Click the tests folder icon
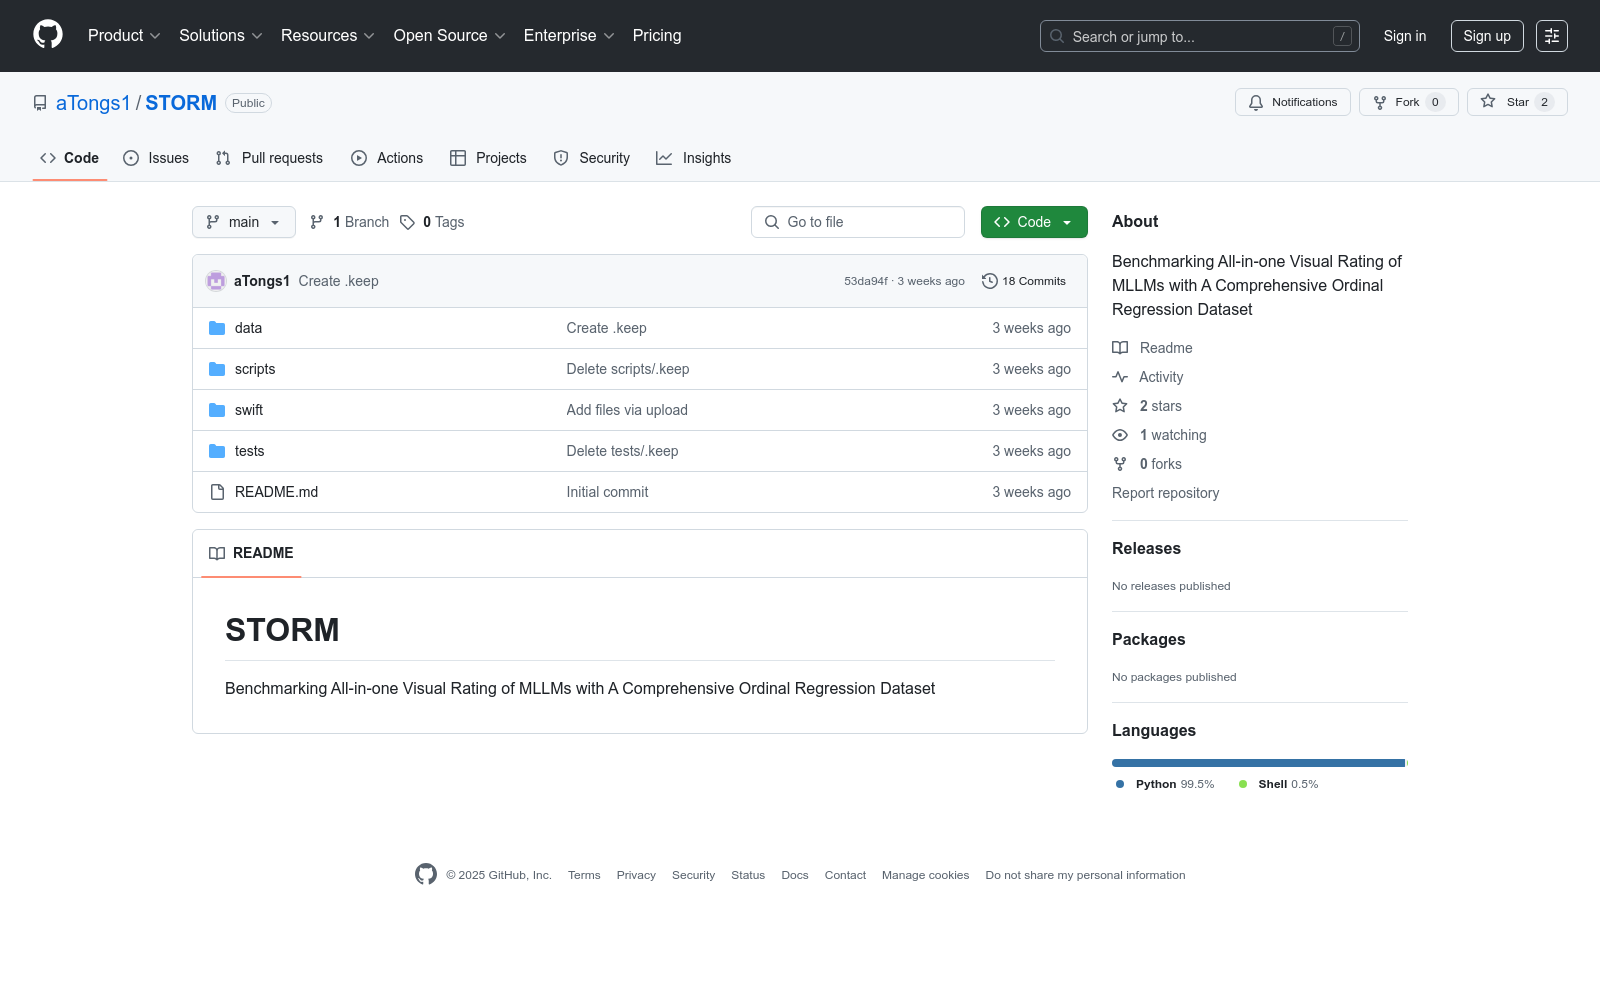Image resolution: width=1600 pixels, height=1000 pixels. 217,451
